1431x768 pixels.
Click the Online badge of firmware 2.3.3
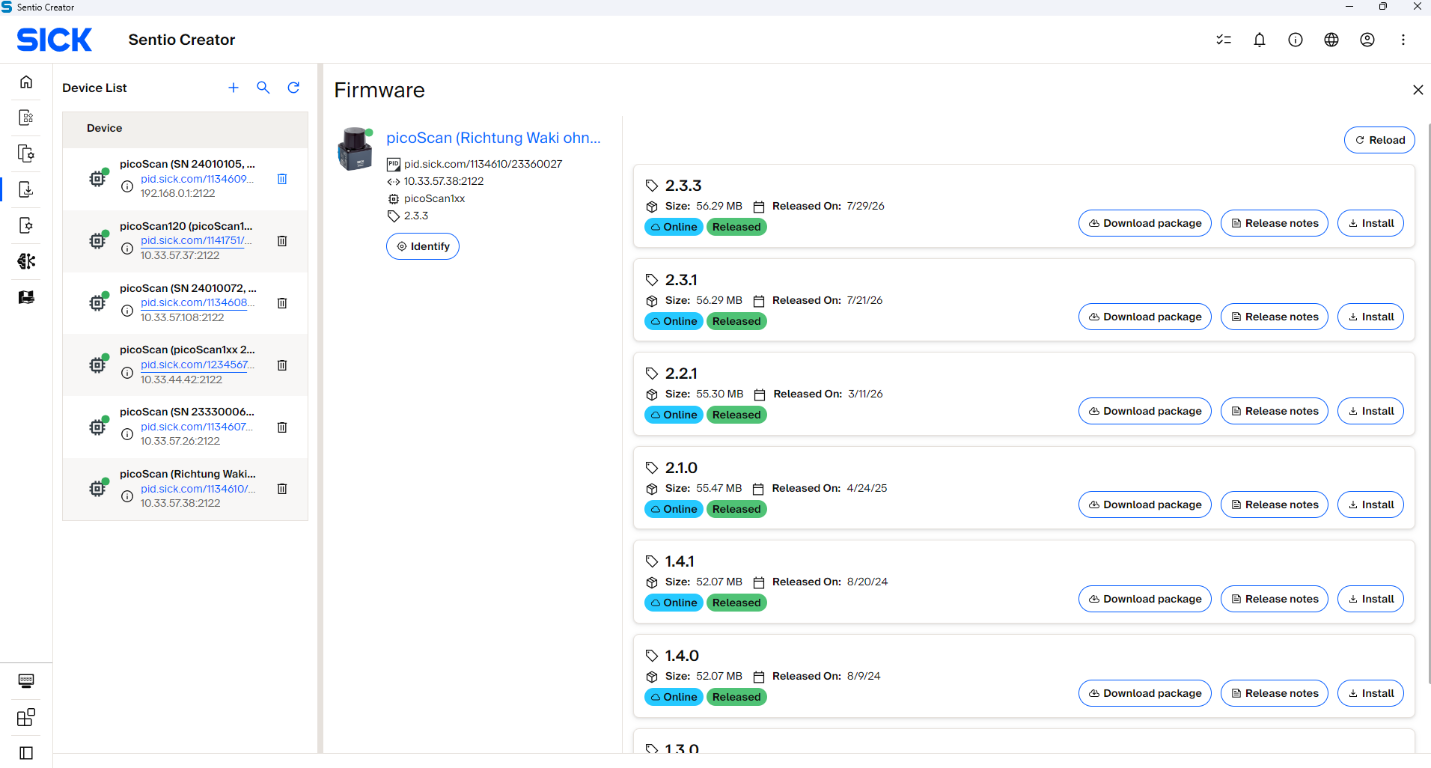coord(674,227)
